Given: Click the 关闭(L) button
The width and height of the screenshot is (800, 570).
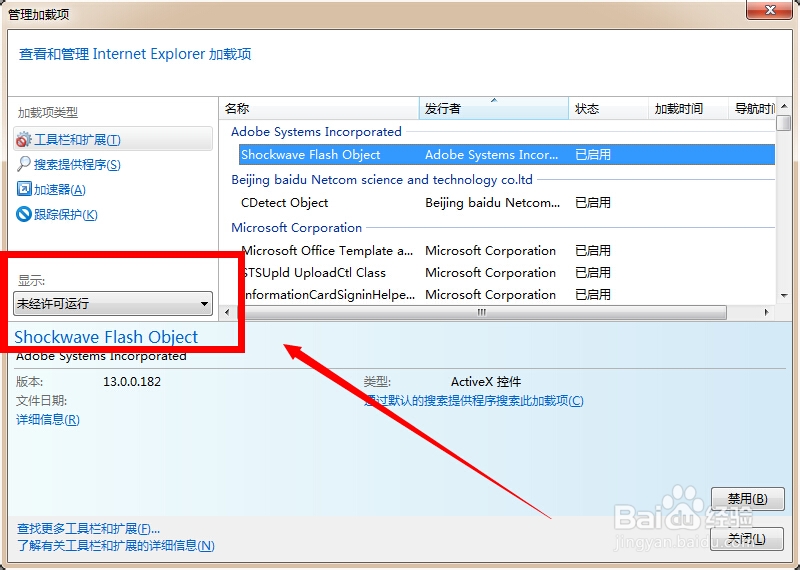Looking at the screenshot, I should click(x=747, y=539).
